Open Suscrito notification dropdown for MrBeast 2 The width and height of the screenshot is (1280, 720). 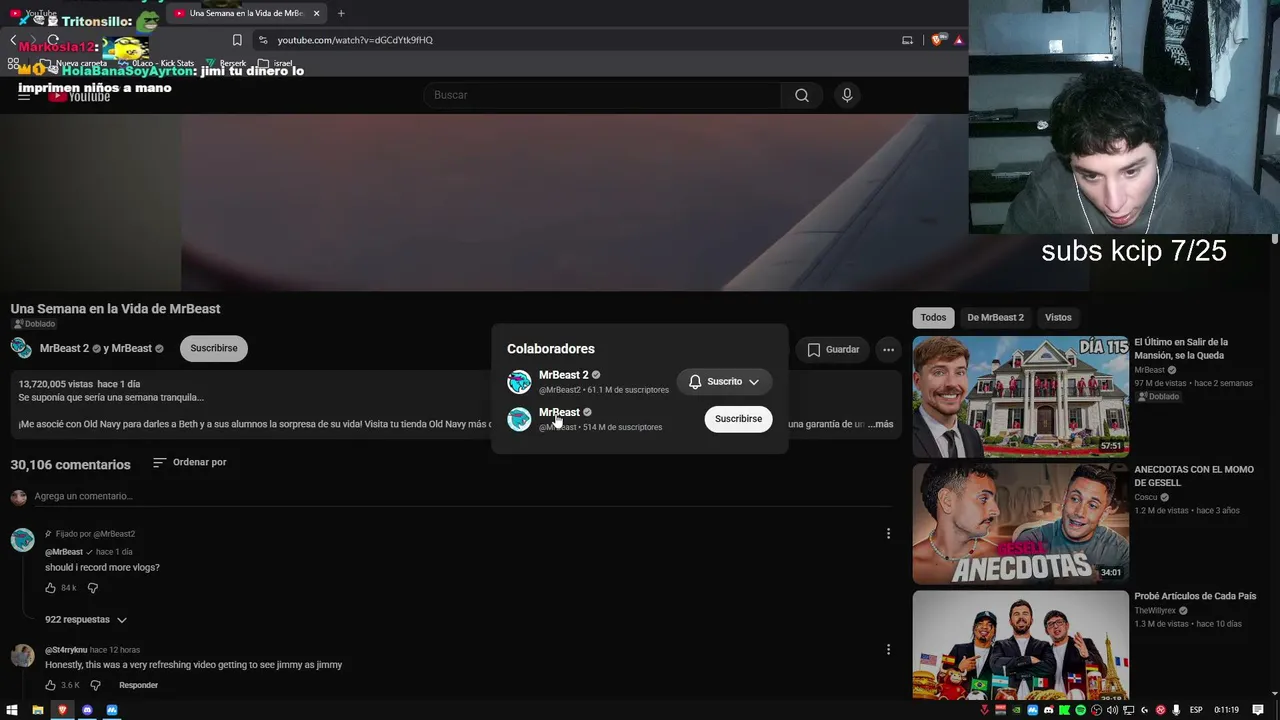tap(724, 381)
